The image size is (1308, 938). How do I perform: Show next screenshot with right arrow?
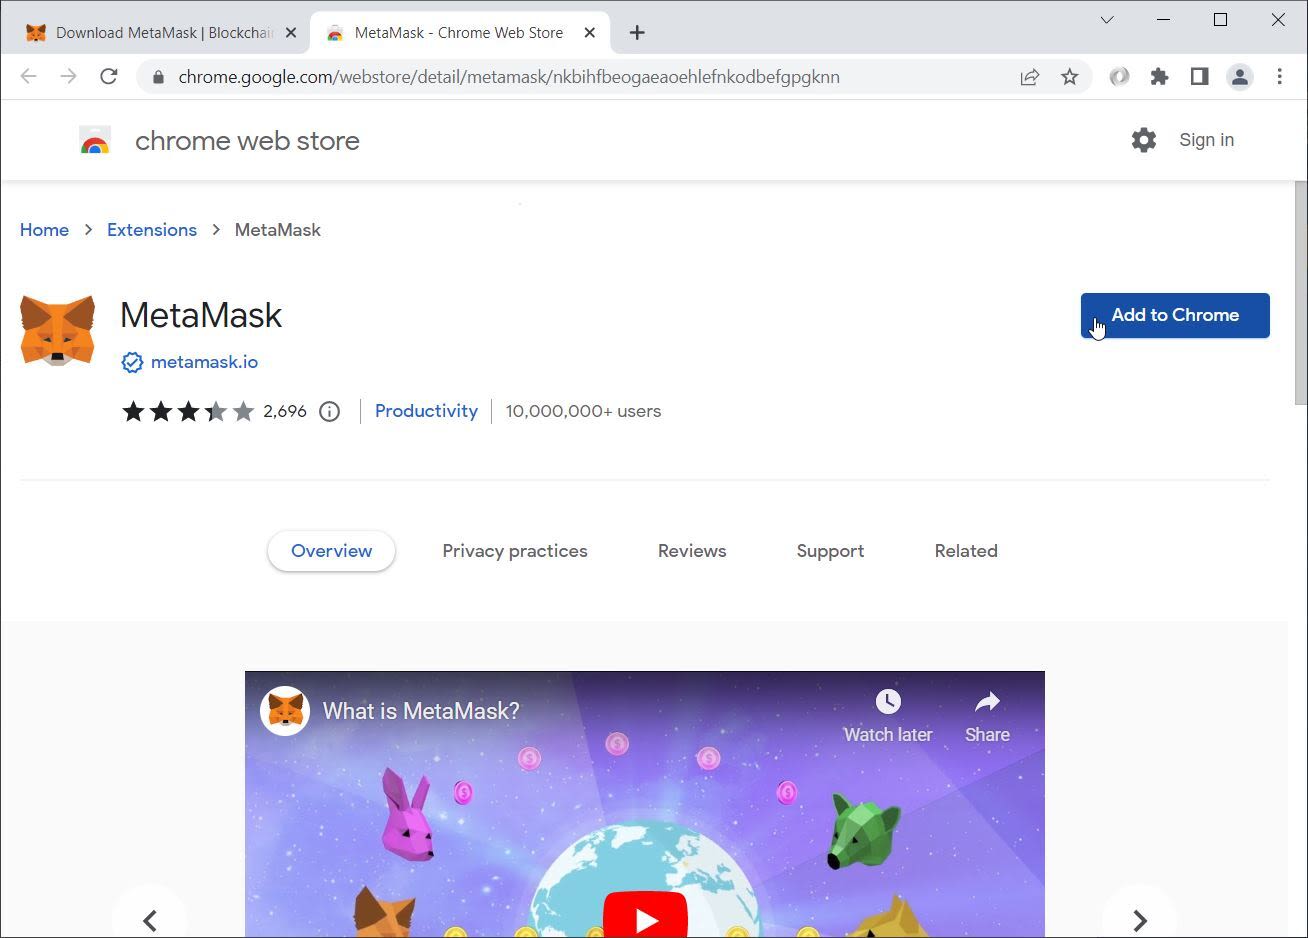pos(1139,920)
